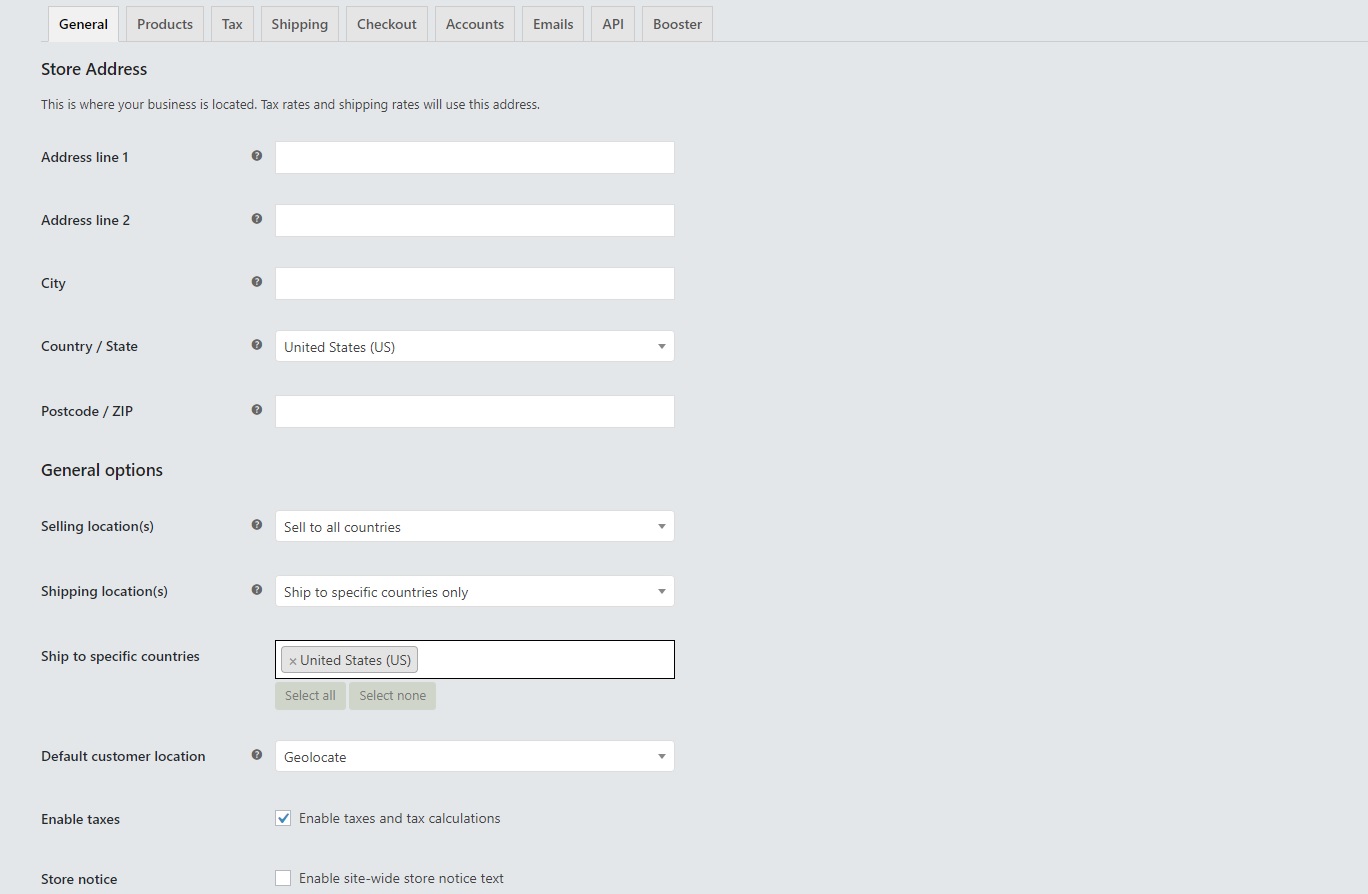Go to the Accounts tab
This screenshot has height=894, width=1368.
point(475,24)
